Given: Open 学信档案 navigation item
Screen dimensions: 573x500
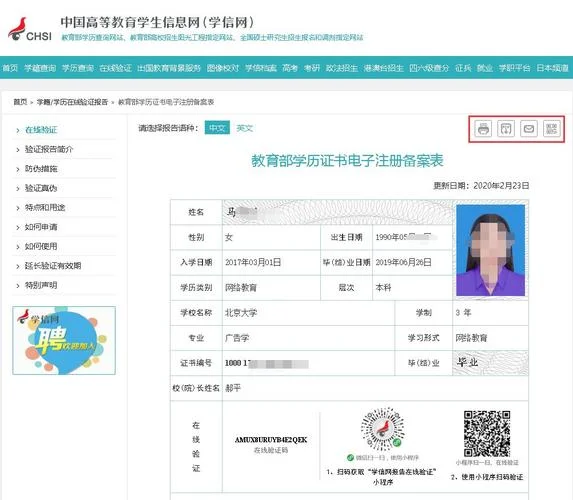Looking at the screenshot, I should [260, 68].
